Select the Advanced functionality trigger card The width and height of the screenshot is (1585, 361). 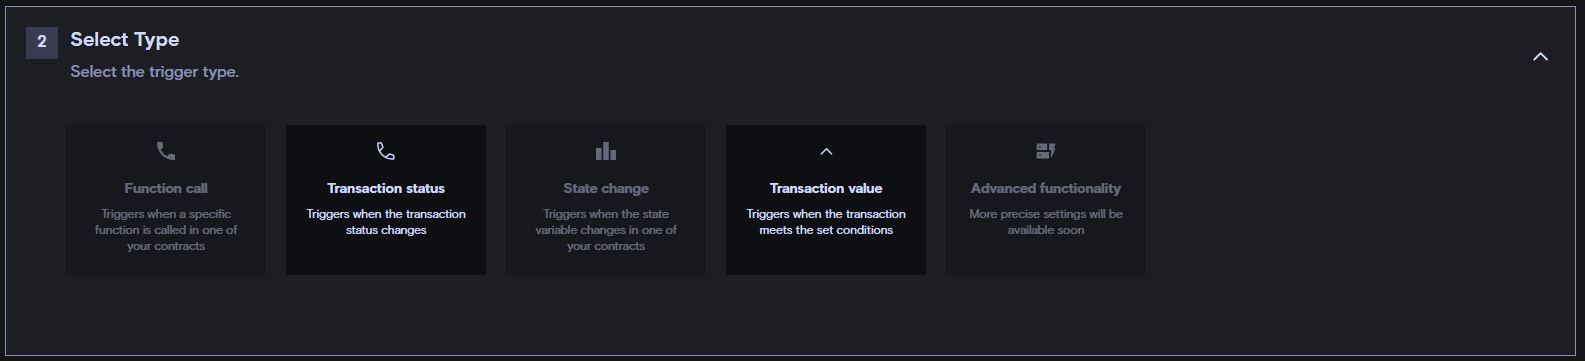click(x=1046, y=200)
